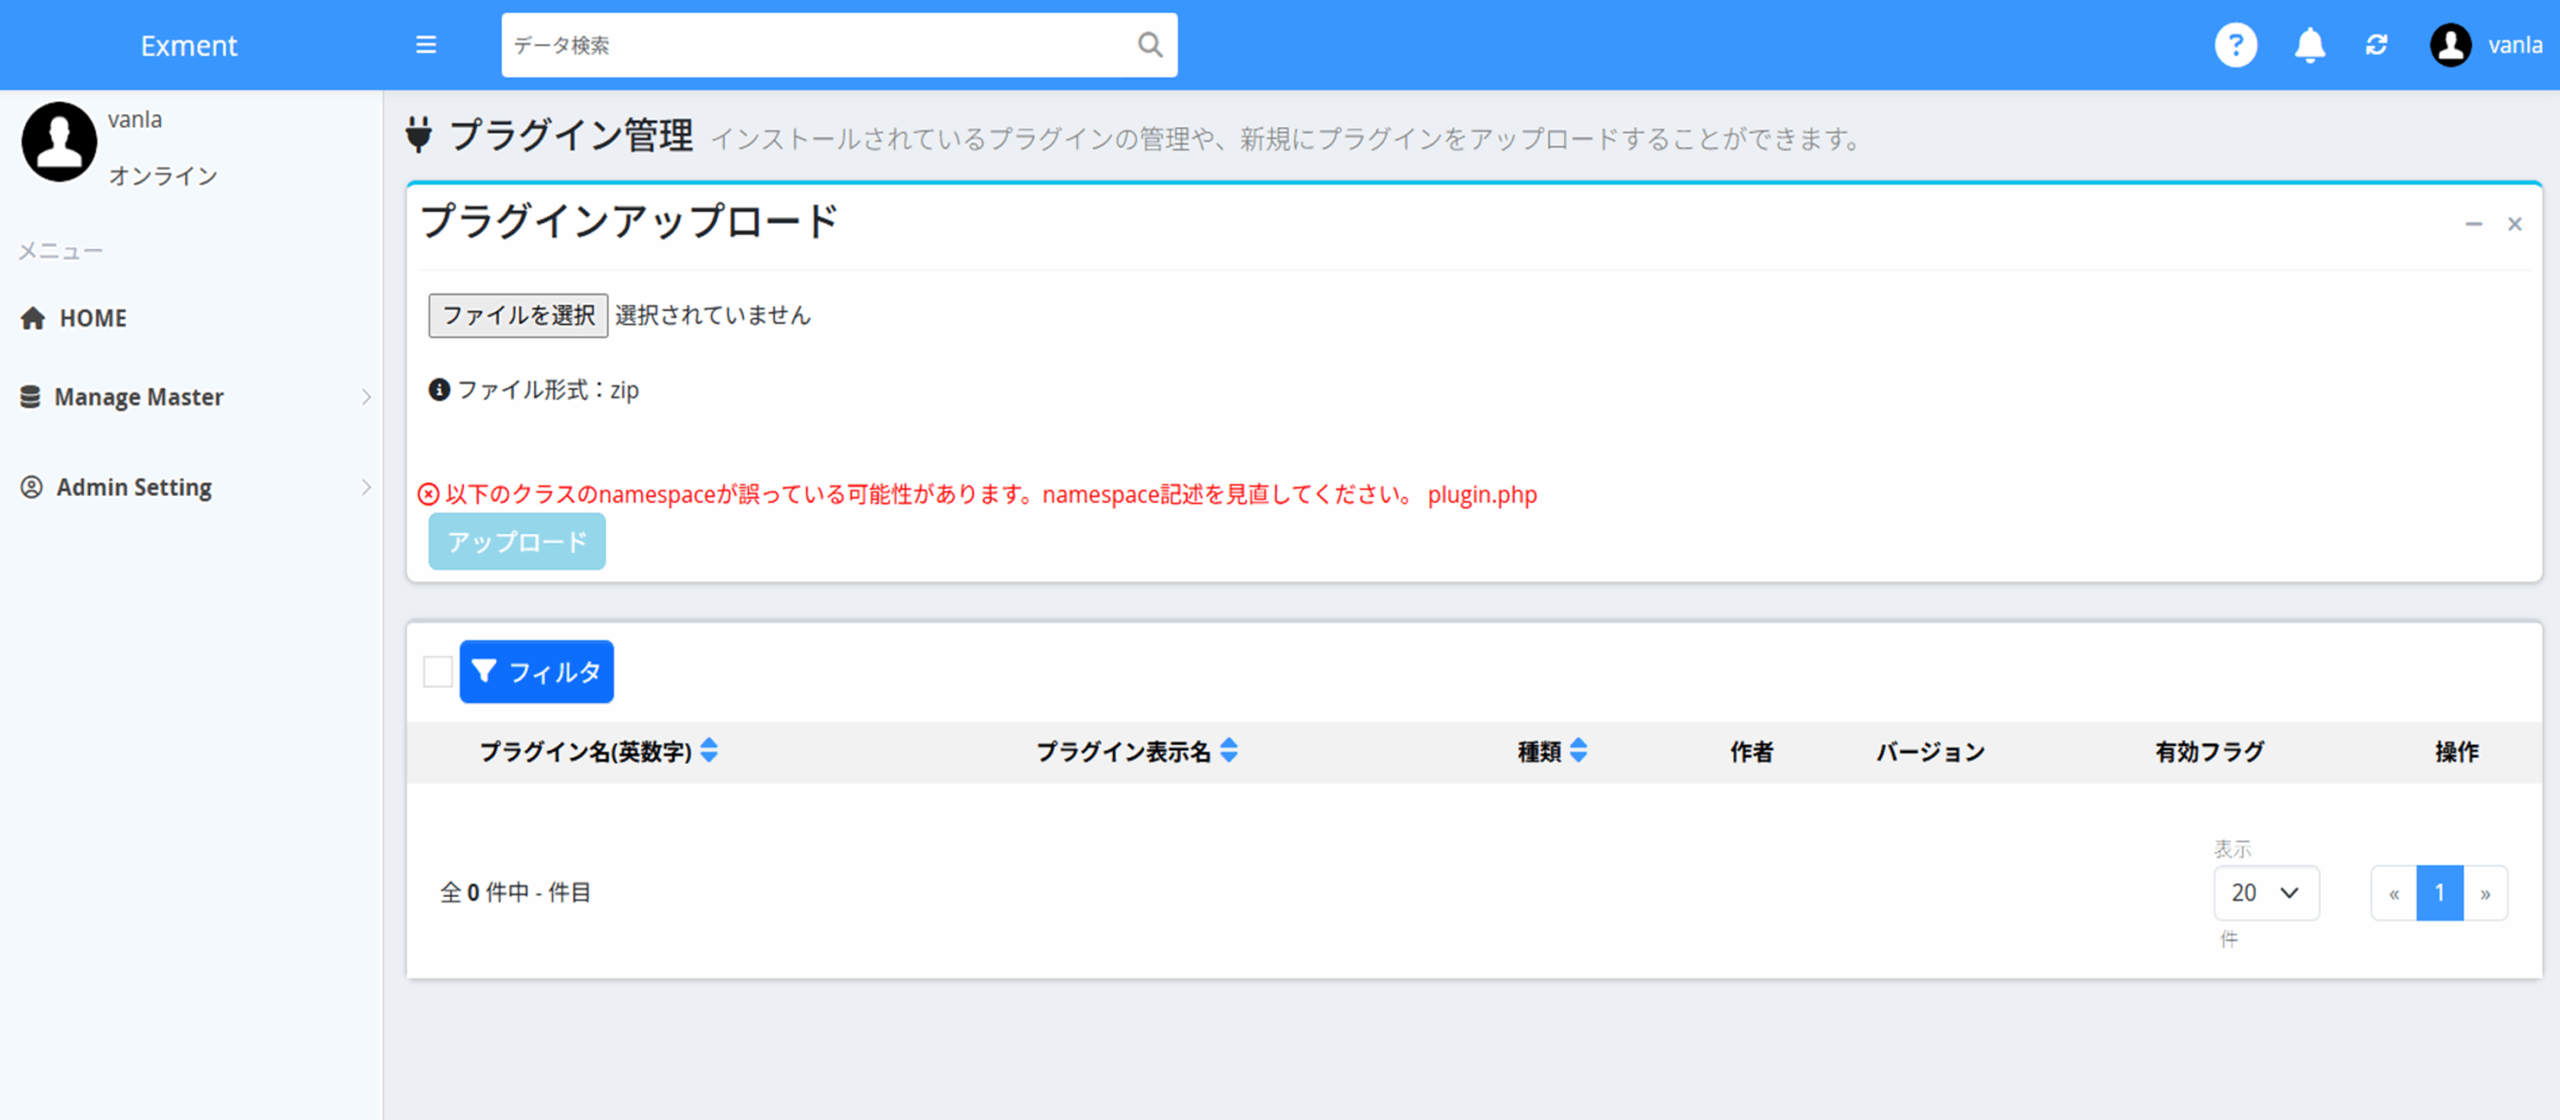Viewport: 2560px width, 1120px height.
Task: Click the HOME house icon
Action: click(33, 318)
